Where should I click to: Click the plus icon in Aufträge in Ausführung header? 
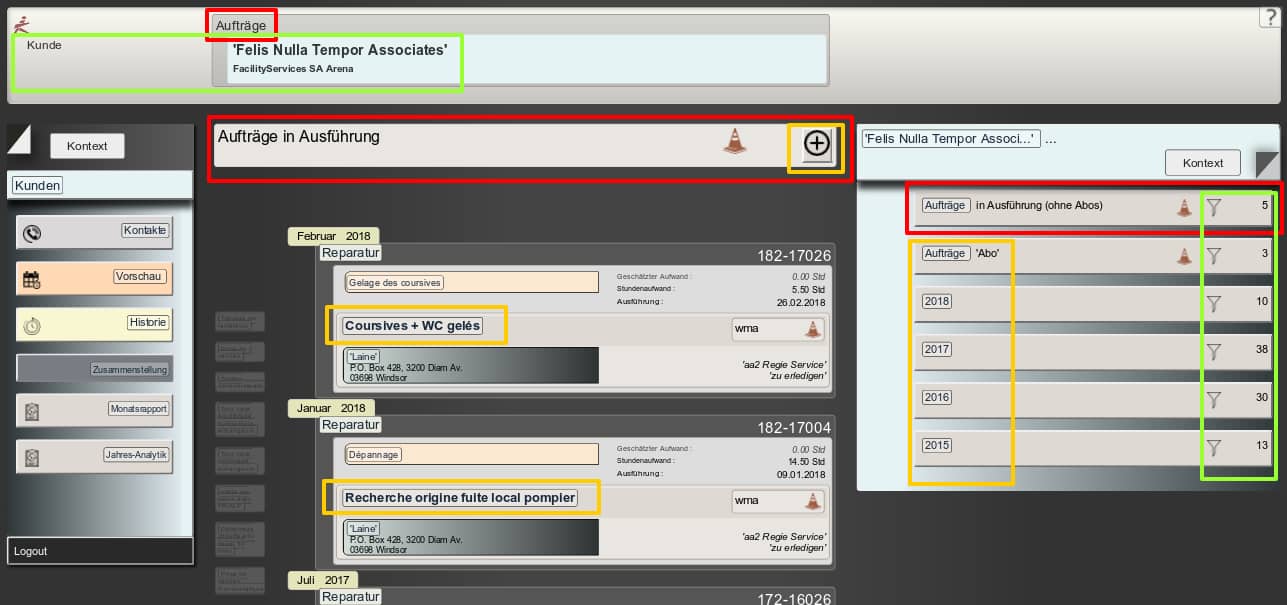[817, 145]
